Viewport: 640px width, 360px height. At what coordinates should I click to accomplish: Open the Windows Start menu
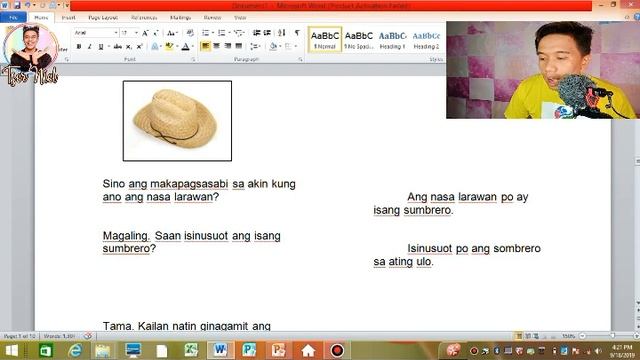tap(12, 350)
